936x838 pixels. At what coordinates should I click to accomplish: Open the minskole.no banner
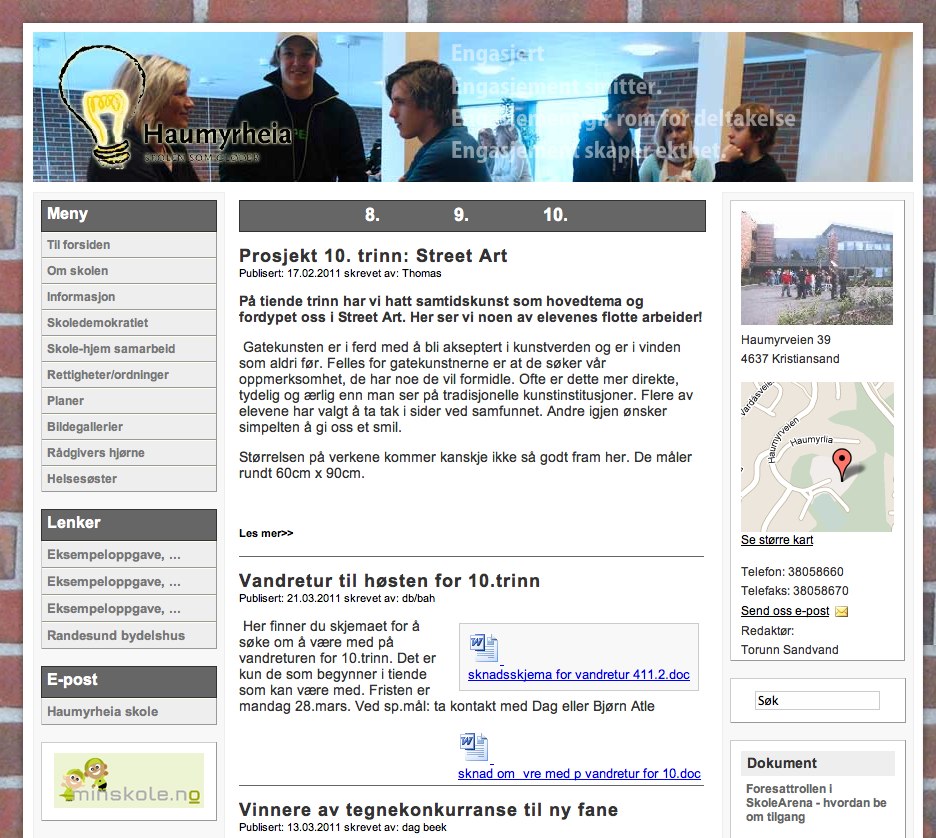point(129,780)
